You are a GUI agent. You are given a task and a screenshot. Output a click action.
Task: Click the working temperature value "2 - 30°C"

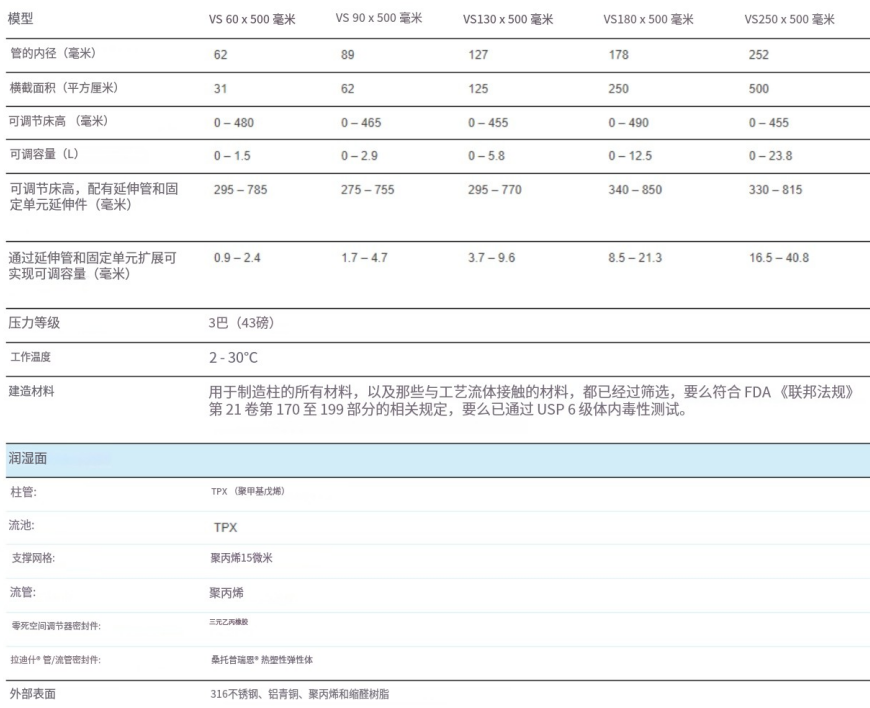pyautogui.click(x=233, y=357)
